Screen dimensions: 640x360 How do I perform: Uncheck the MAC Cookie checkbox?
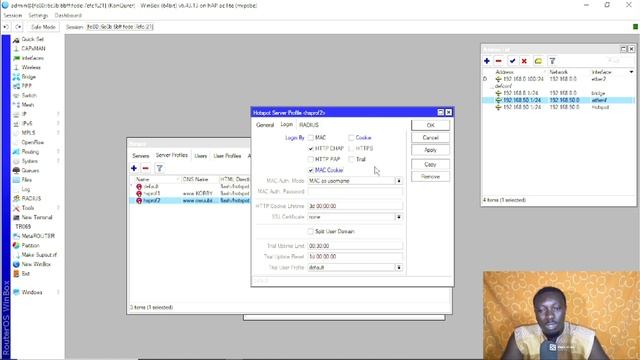(x=311, y=170)
